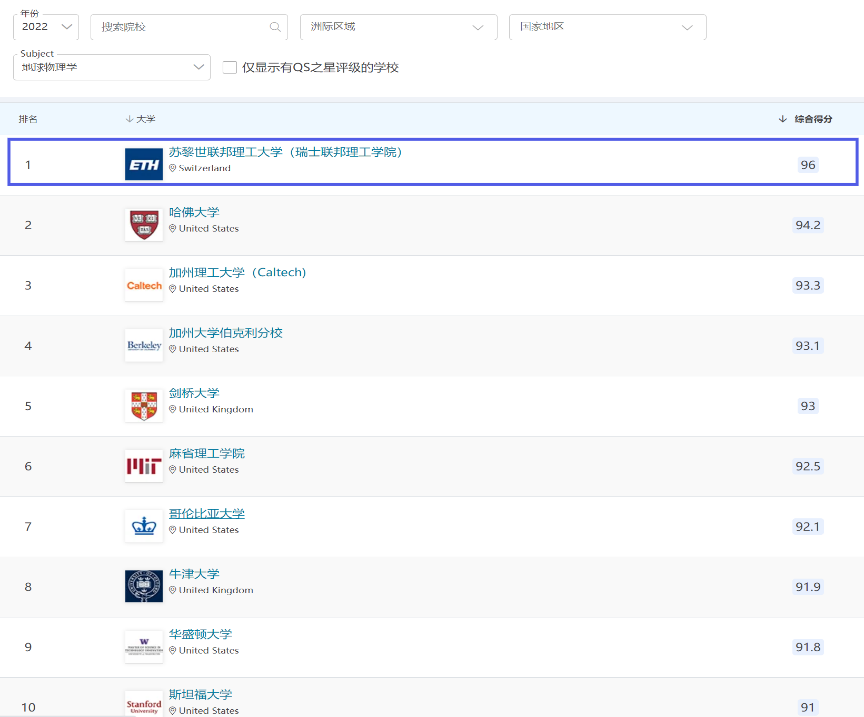Open 斯坦福大学 link
This screenshot has width=864, height=717.
(201, 694)
